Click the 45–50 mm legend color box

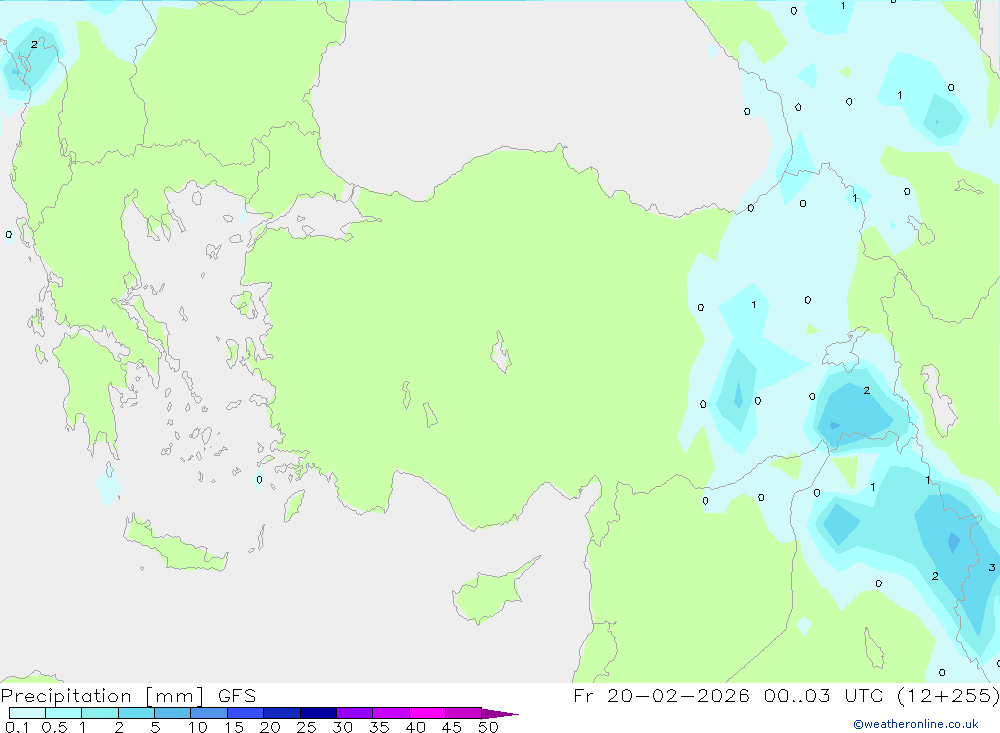(x=464, y=713)
